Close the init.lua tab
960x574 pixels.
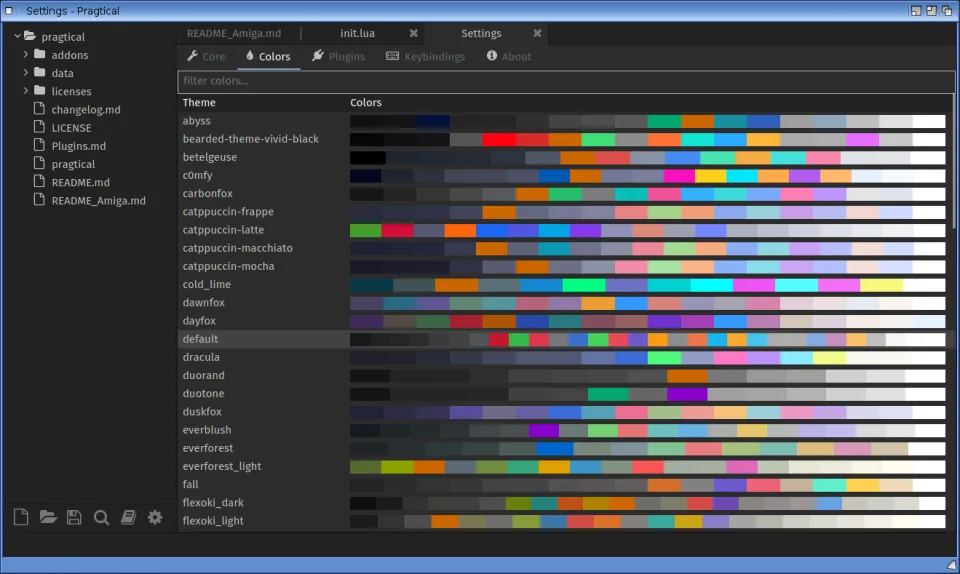413,33
